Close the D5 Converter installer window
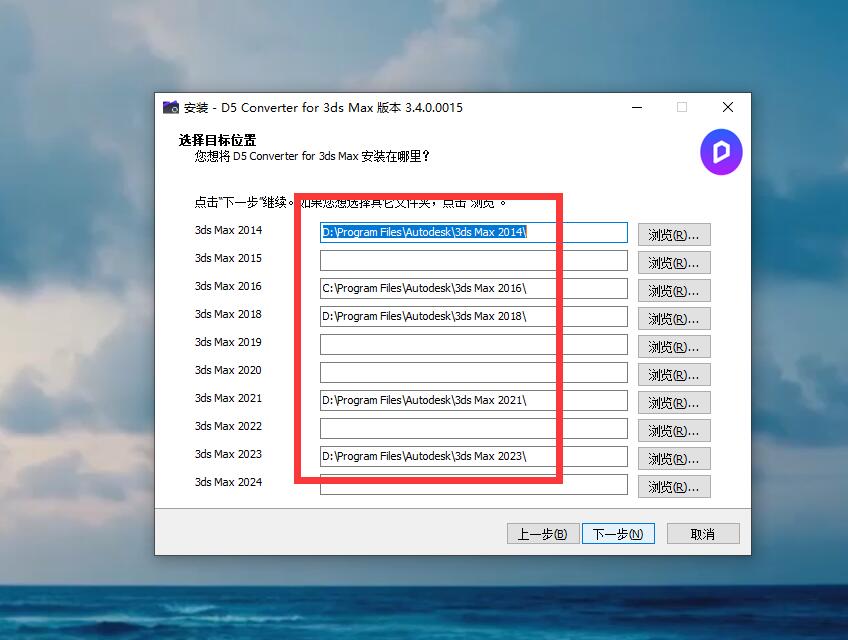 [728, 107]
